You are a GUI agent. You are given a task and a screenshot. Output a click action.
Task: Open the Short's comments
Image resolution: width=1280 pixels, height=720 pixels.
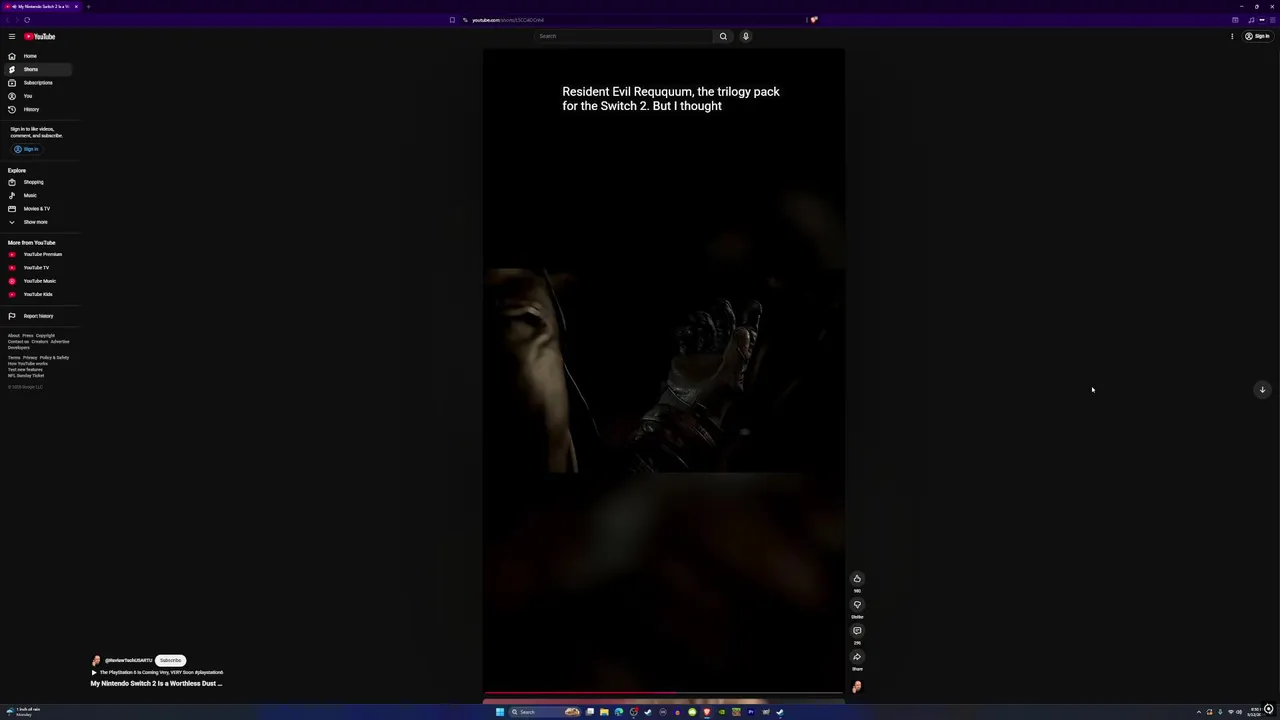[x=857, y=631]
